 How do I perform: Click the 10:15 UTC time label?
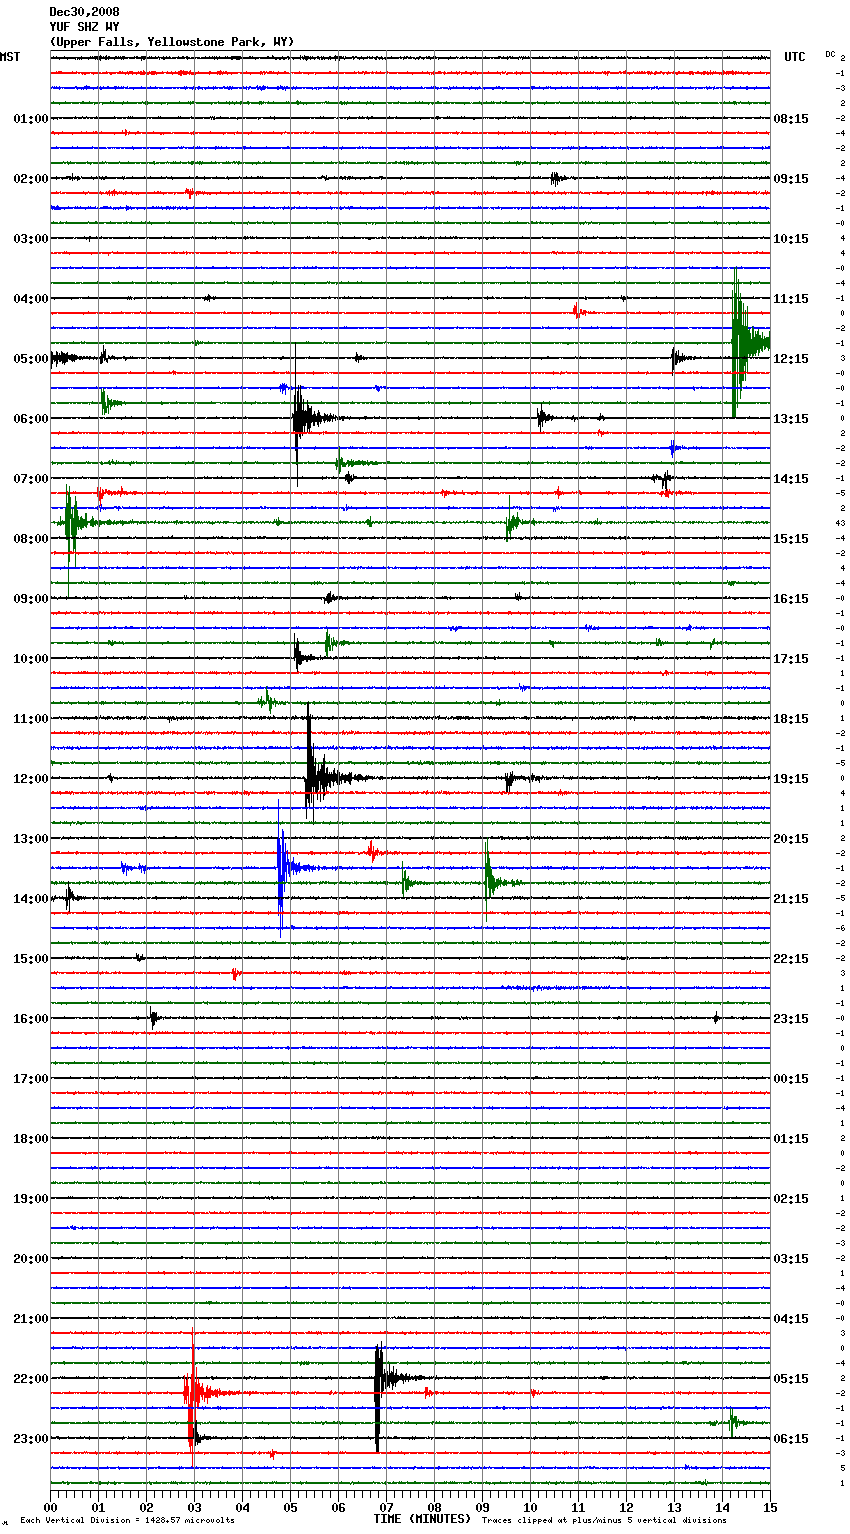[791, 239]
